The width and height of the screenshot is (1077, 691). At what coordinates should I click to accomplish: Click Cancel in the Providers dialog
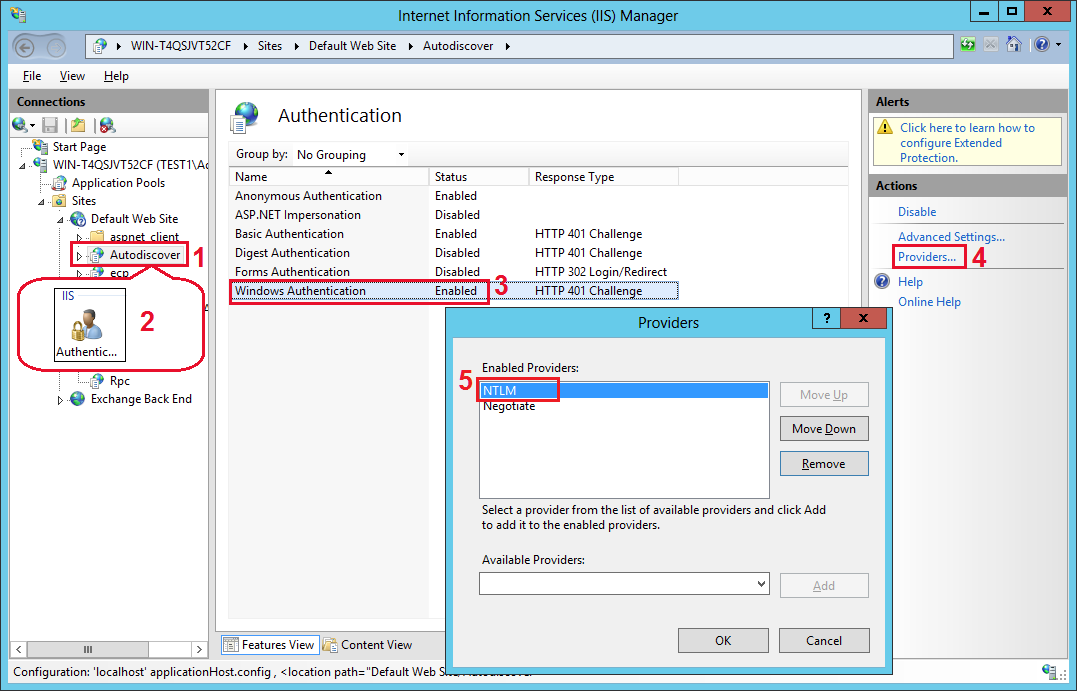[x=824, y=640]
